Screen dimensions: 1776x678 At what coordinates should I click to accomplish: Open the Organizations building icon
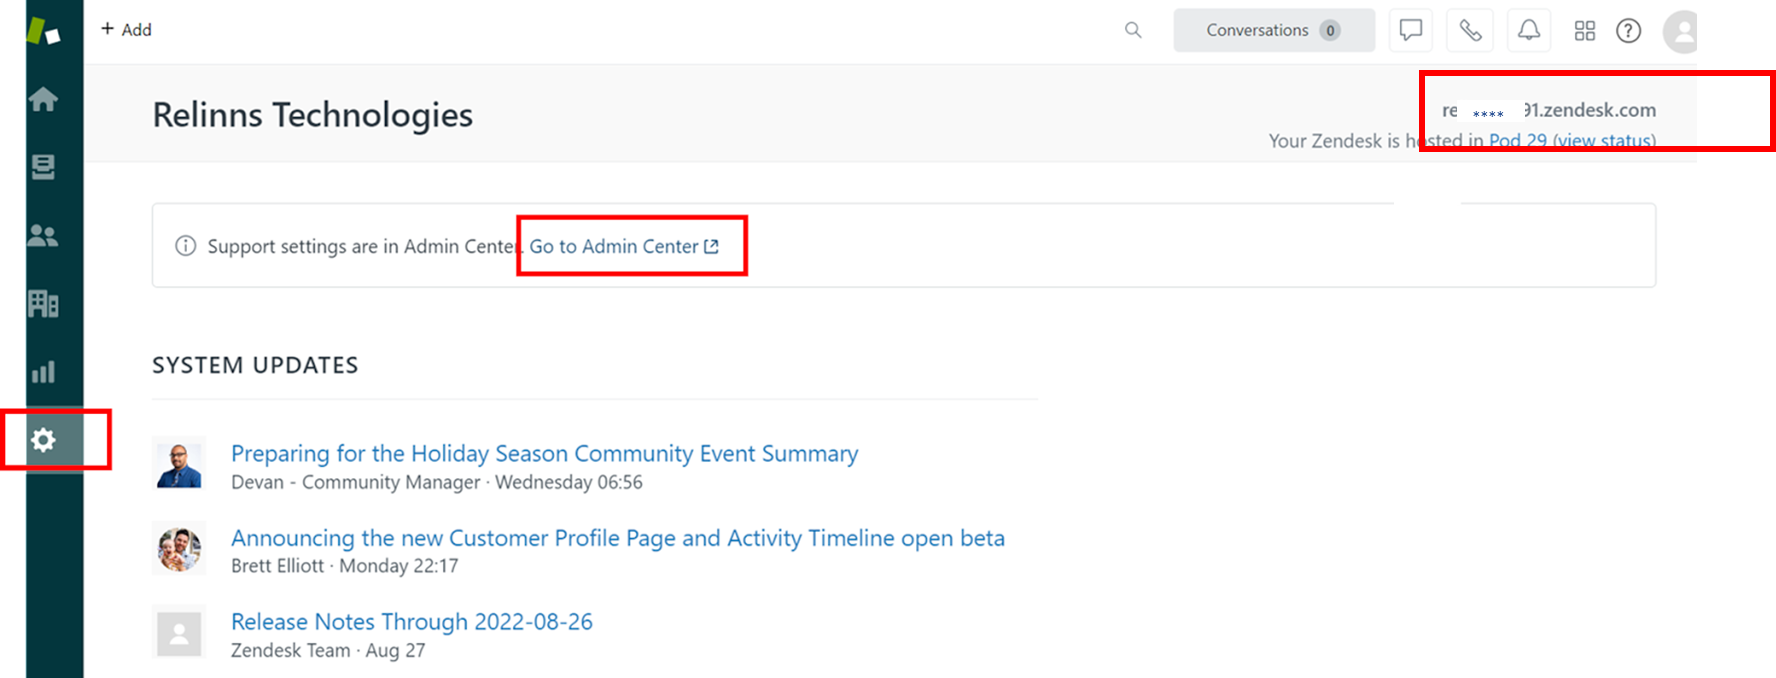(43, 303)
